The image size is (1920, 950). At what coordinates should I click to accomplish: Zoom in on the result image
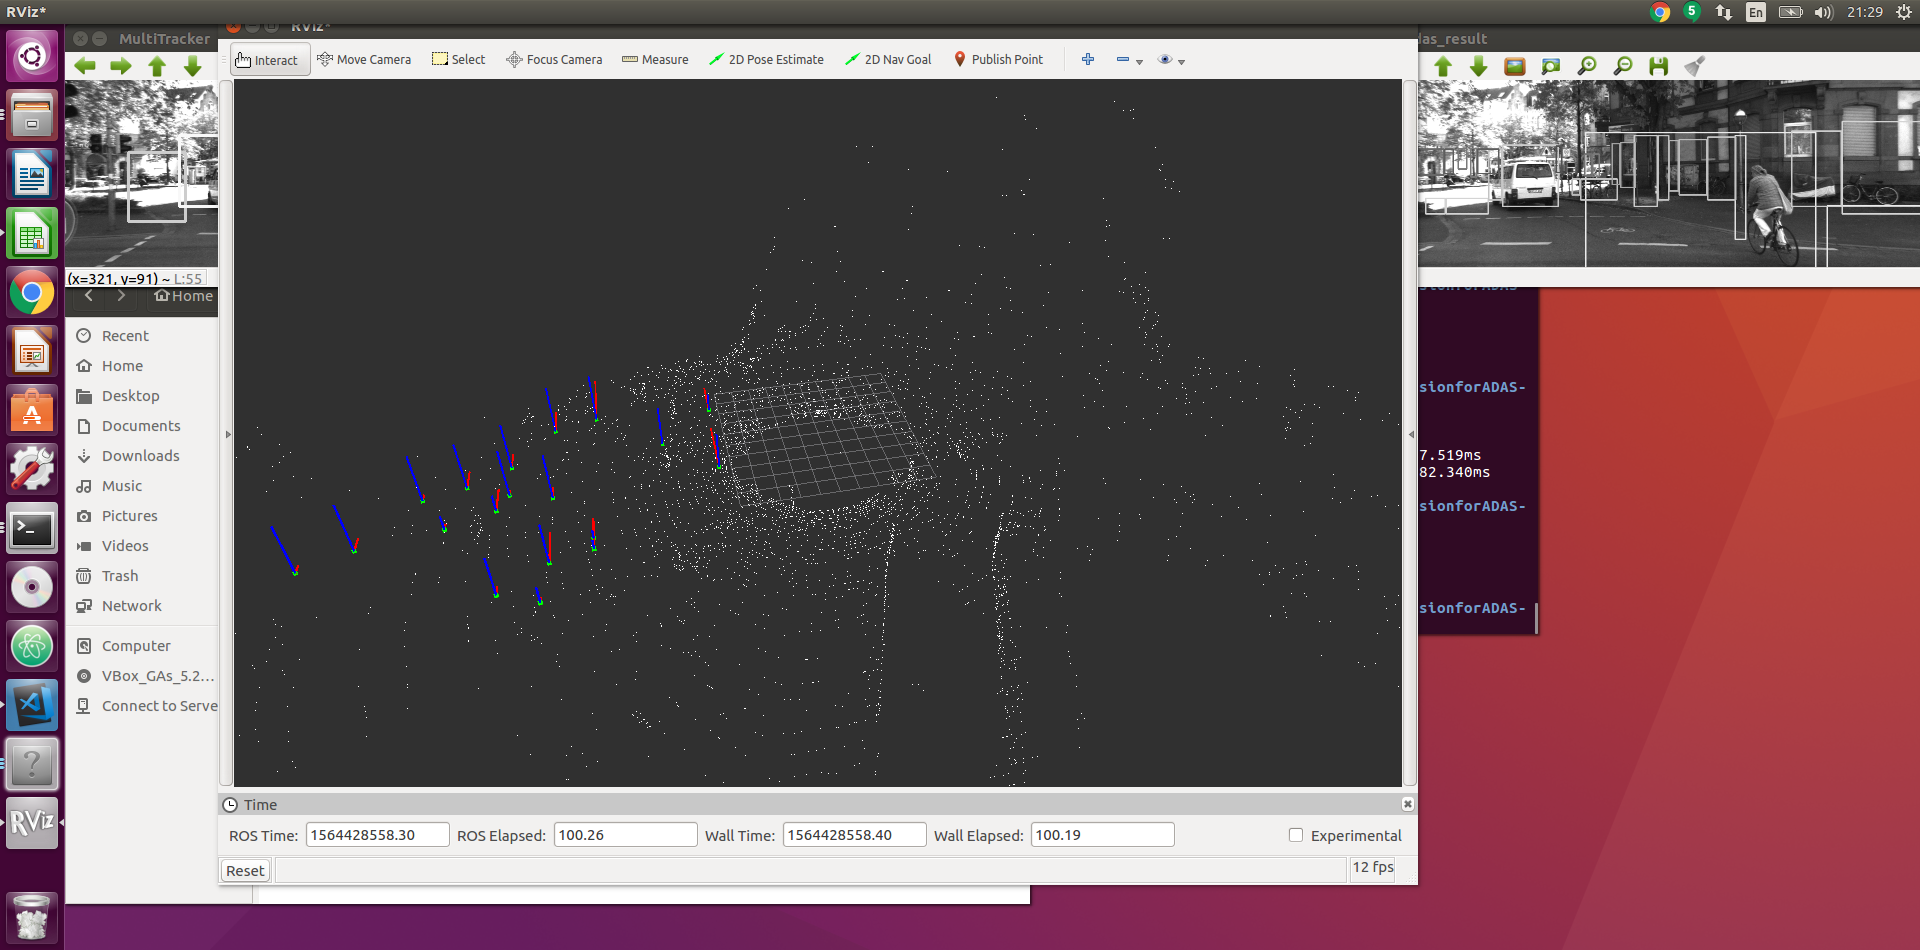(1587, 66)
